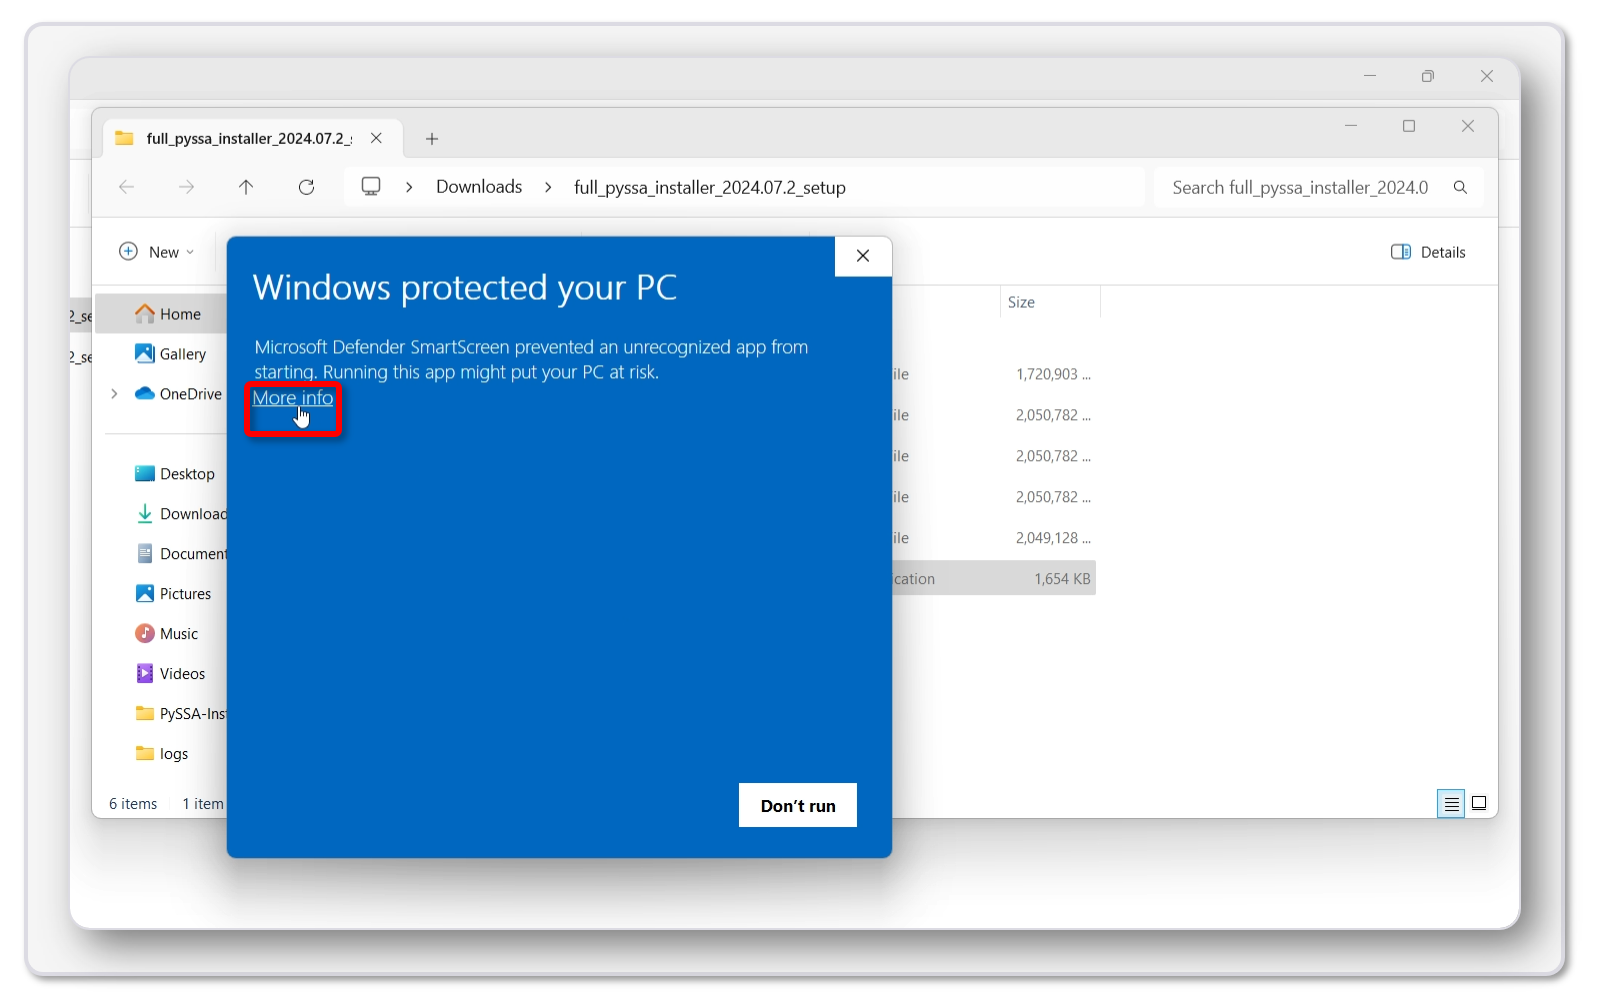Image resolution: width=1600 pixels, height=1005 pixels.
Task: Click full_pyssa_installer_2024.07.2_setup breadcrumb
Action: [710, 187]
